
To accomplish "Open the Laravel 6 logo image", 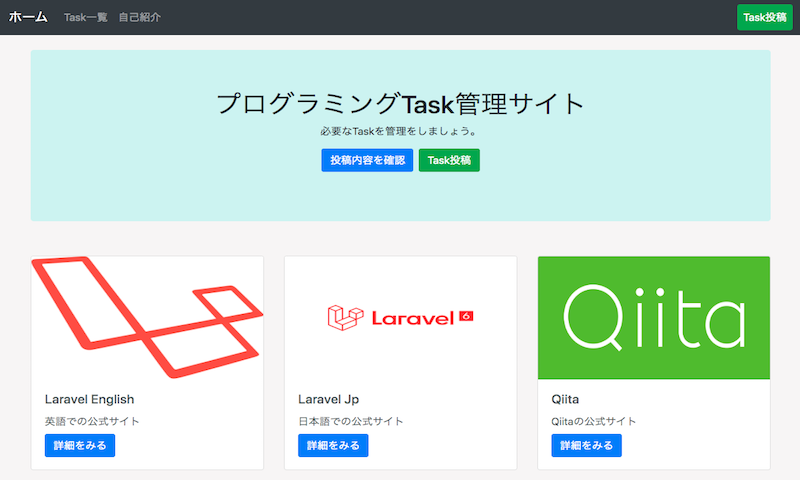I will [x=401, y=317].
